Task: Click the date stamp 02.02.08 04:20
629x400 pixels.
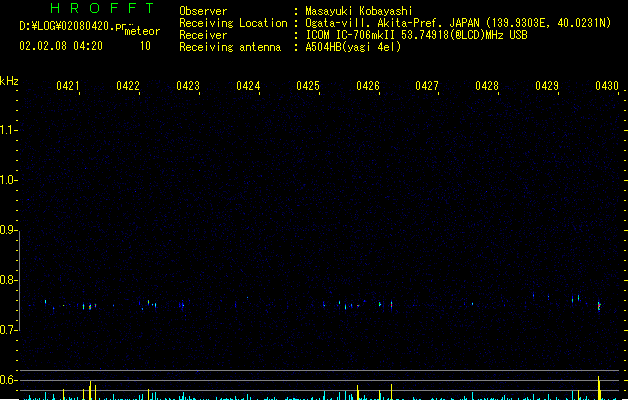Action: (61, 46)
